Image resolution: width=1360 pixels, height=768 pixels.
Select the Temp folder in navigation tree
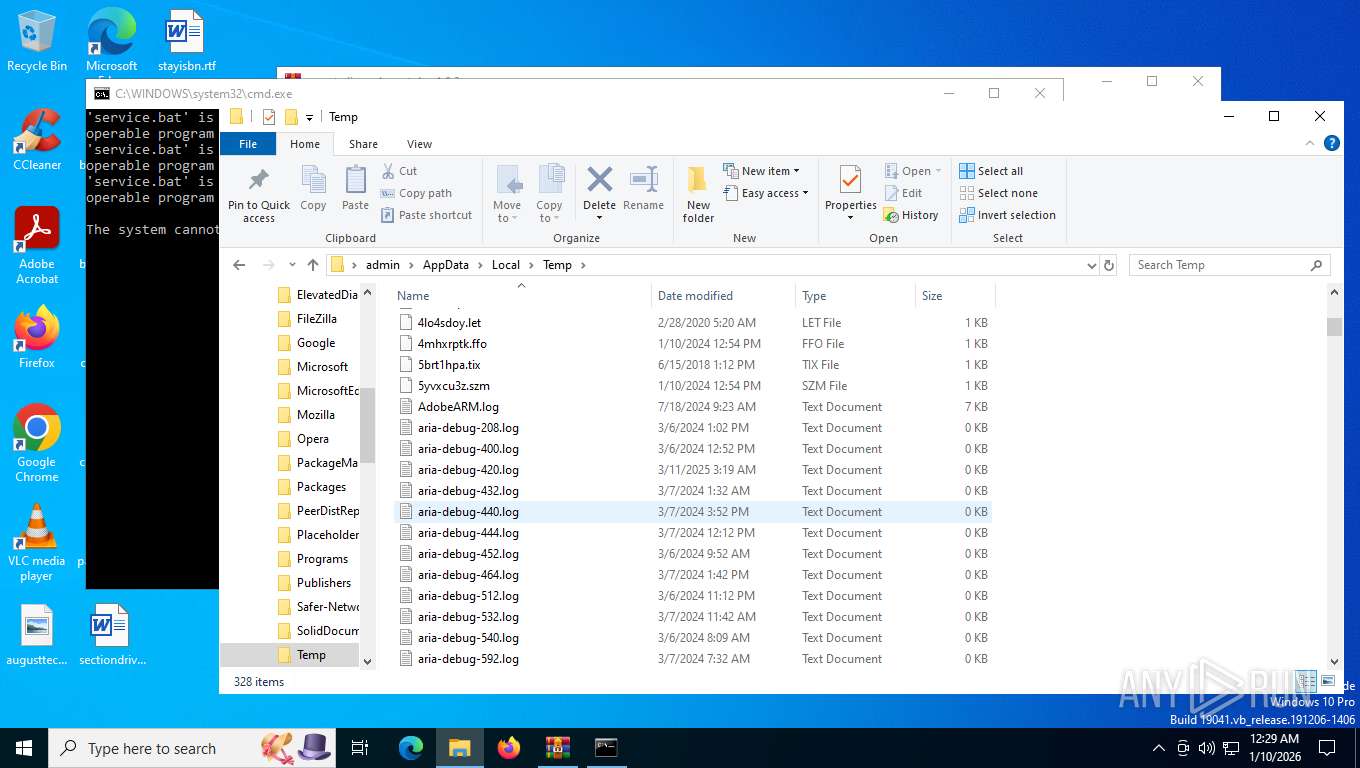(x=311, y=655)
